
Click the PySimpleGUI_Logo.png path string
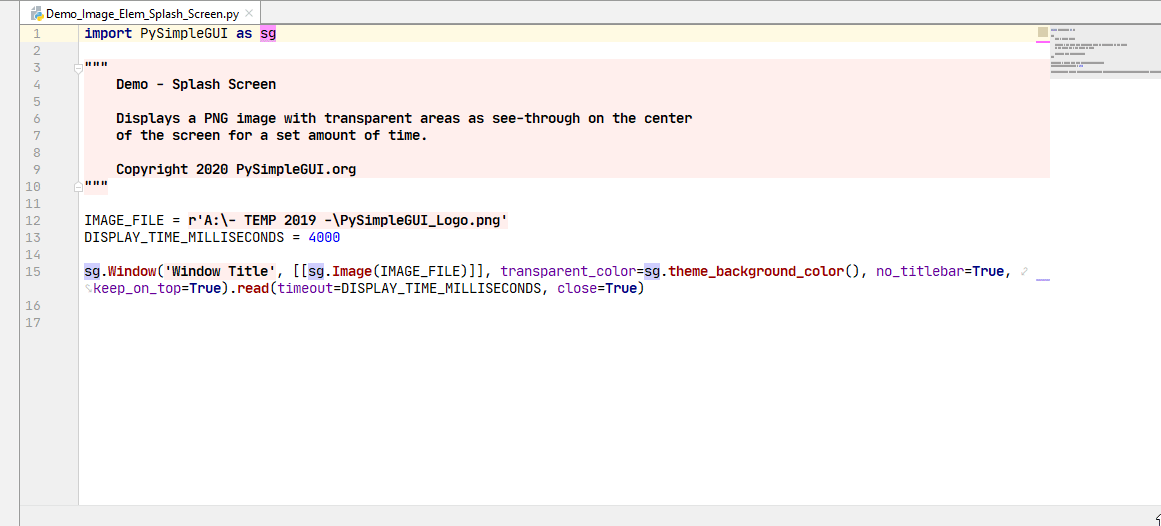(348, 221)
